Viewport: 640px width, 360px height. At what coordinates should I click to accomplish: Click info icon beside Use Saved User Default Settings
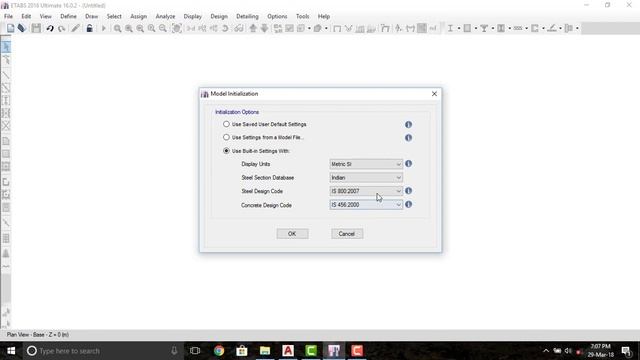click(408, 124)
